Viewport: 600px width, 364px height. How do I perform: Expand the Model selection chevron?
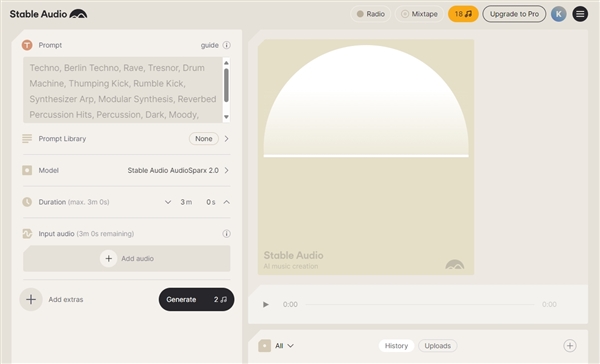point(227,170)
